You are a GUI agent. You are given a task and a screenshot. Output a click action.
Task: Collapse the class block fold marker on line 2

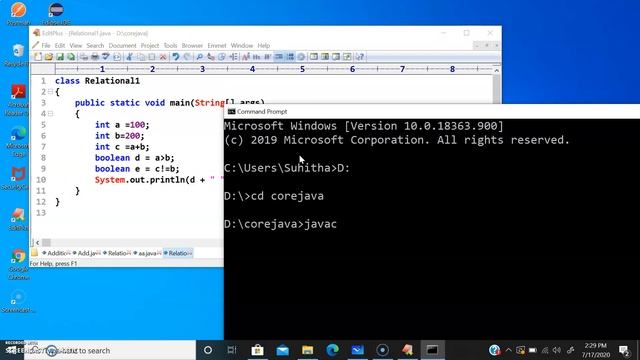click(50, 92)
